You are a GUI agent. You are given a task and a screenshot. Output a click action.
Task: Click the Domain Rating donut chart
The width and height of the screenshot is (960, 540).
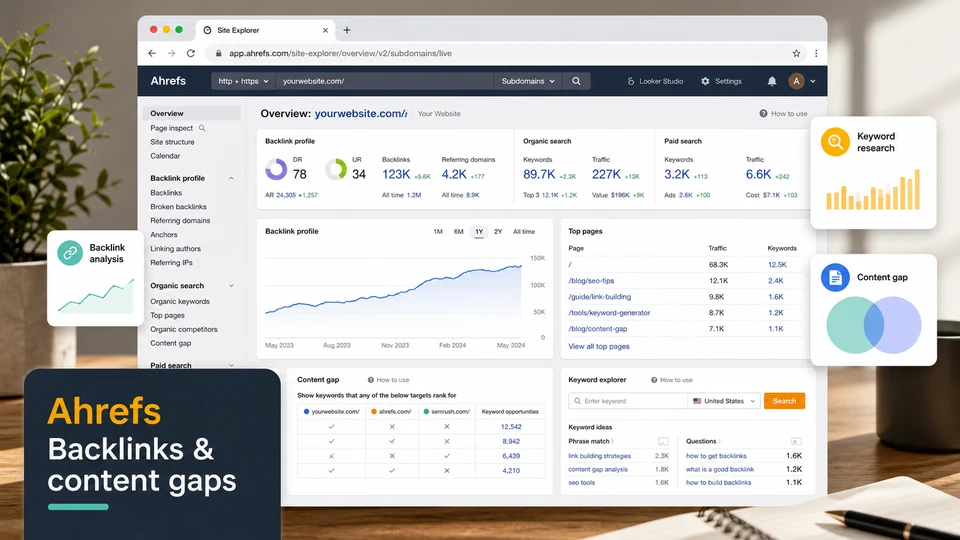click(x=276, y=169)
